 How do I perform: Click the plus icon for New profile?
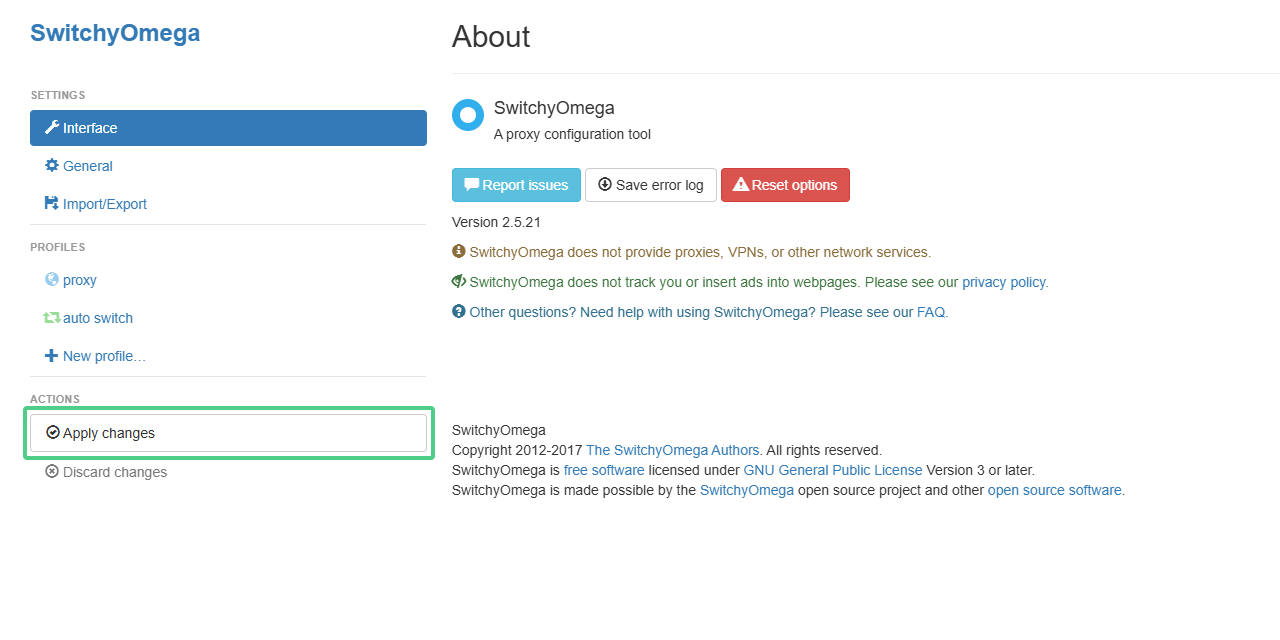pyautogui.click(x=52, y=356)
